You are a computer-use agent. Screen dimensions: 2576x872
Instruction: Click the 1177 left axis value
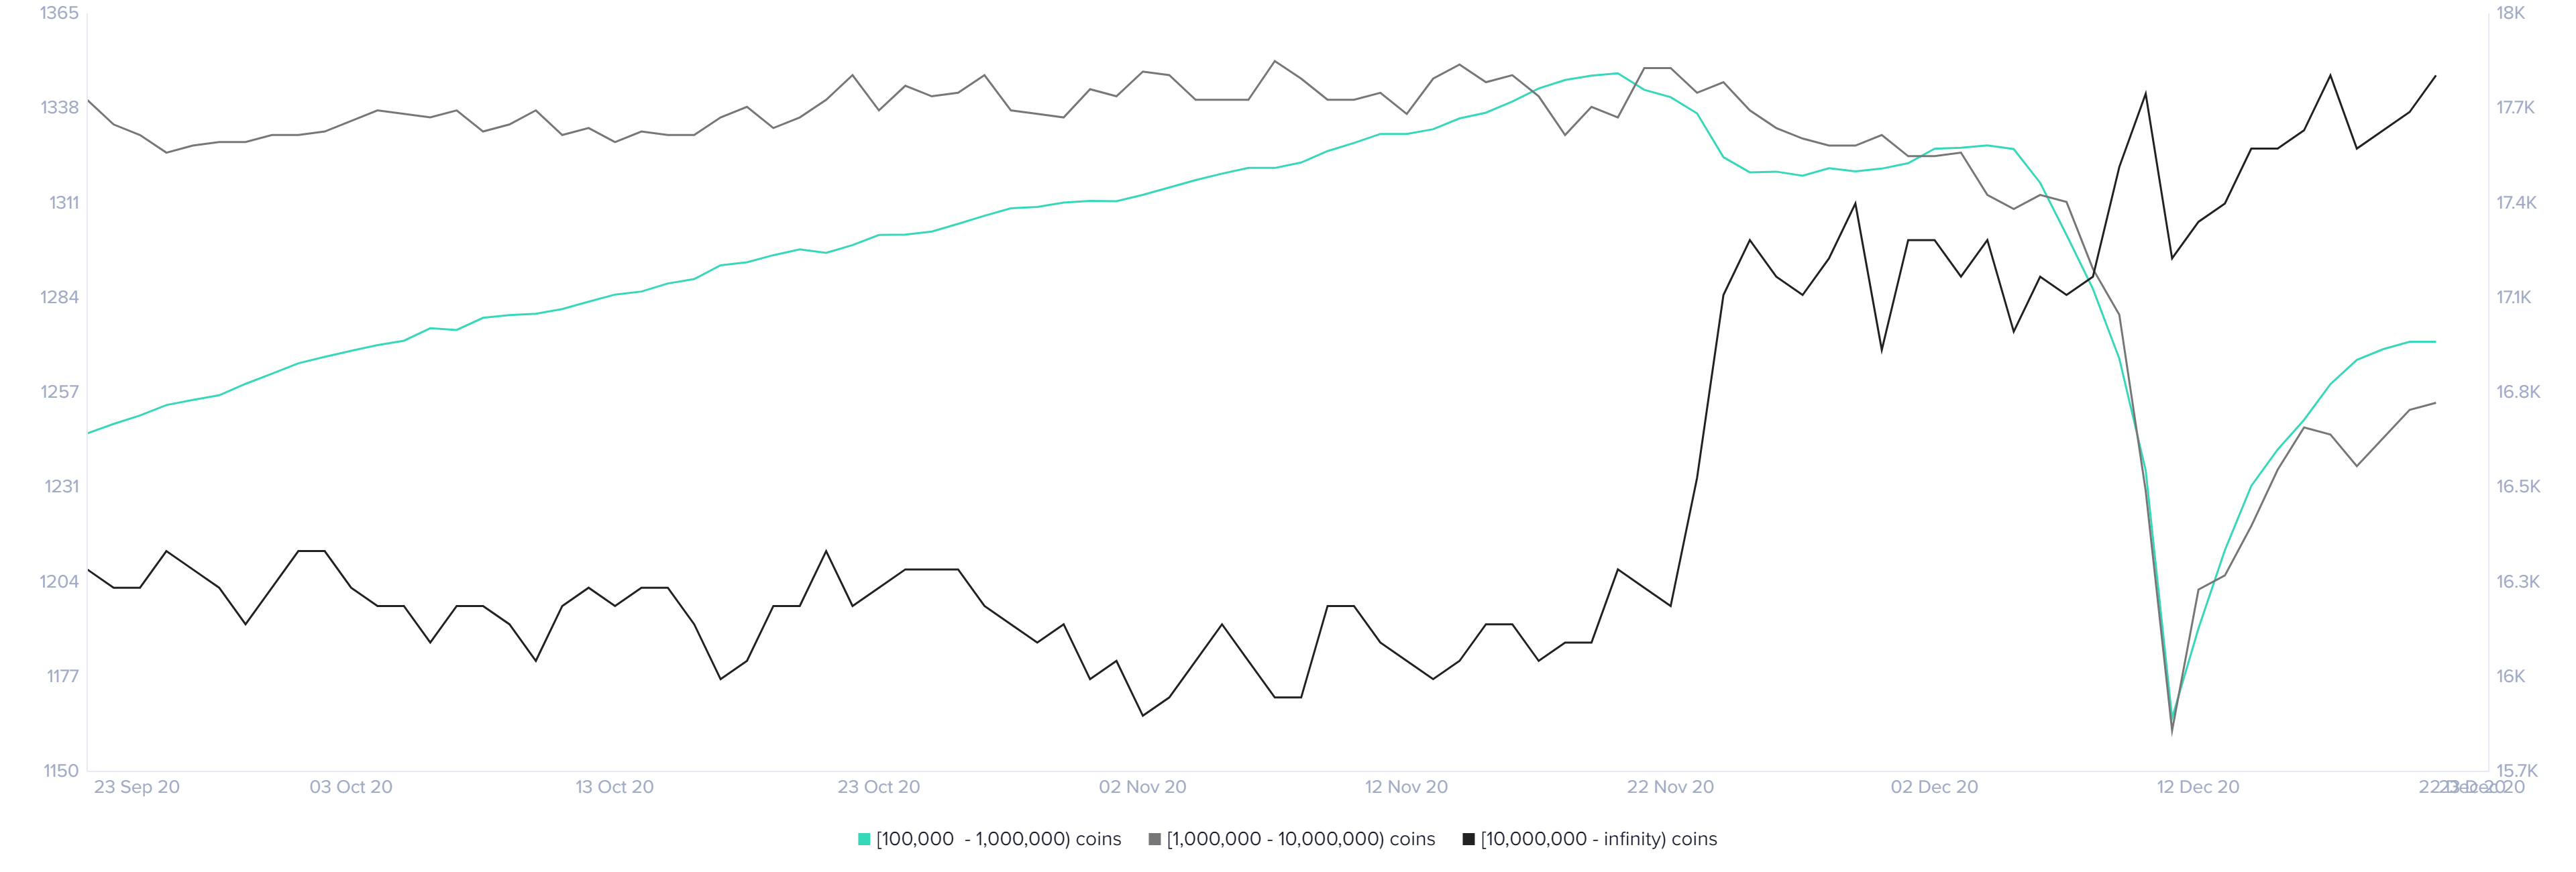coord(62,676)
